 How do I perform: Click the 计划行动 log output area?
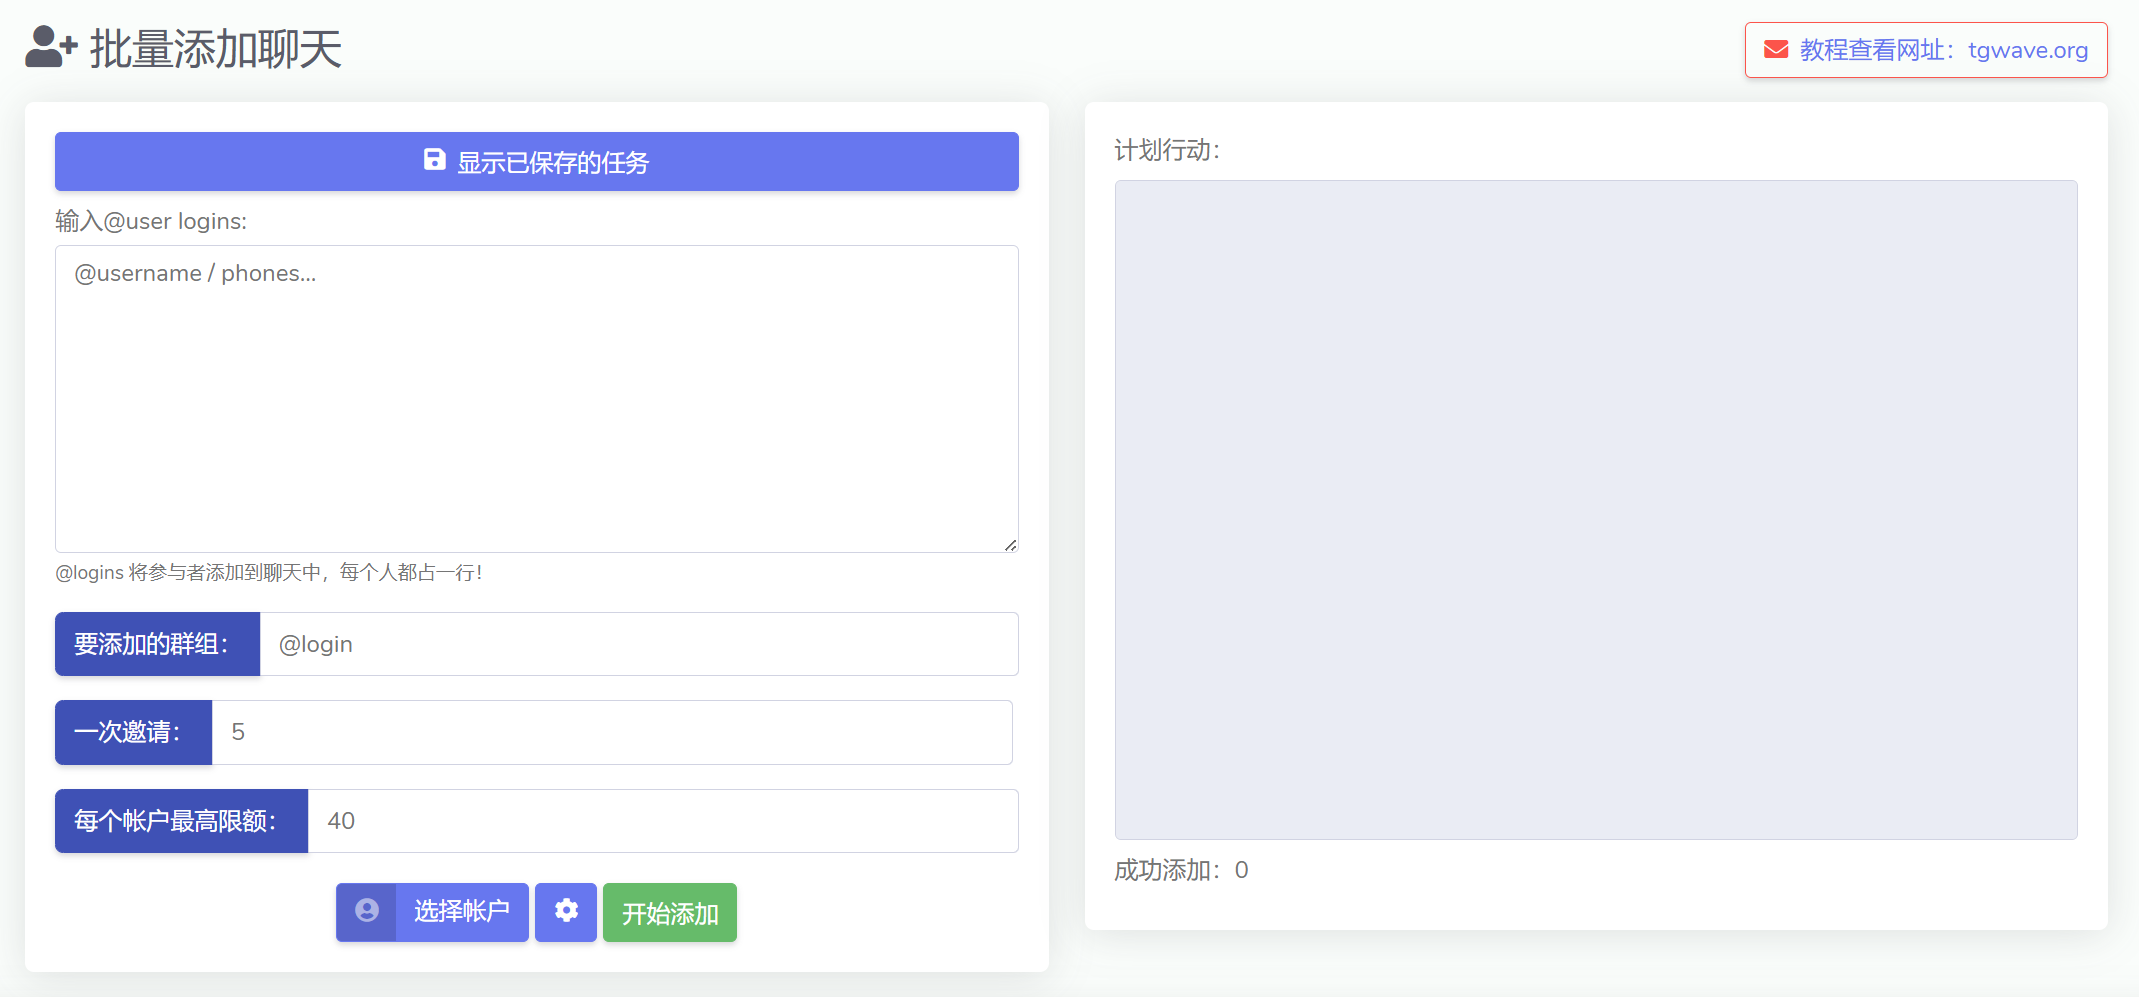pos(1596,509)
